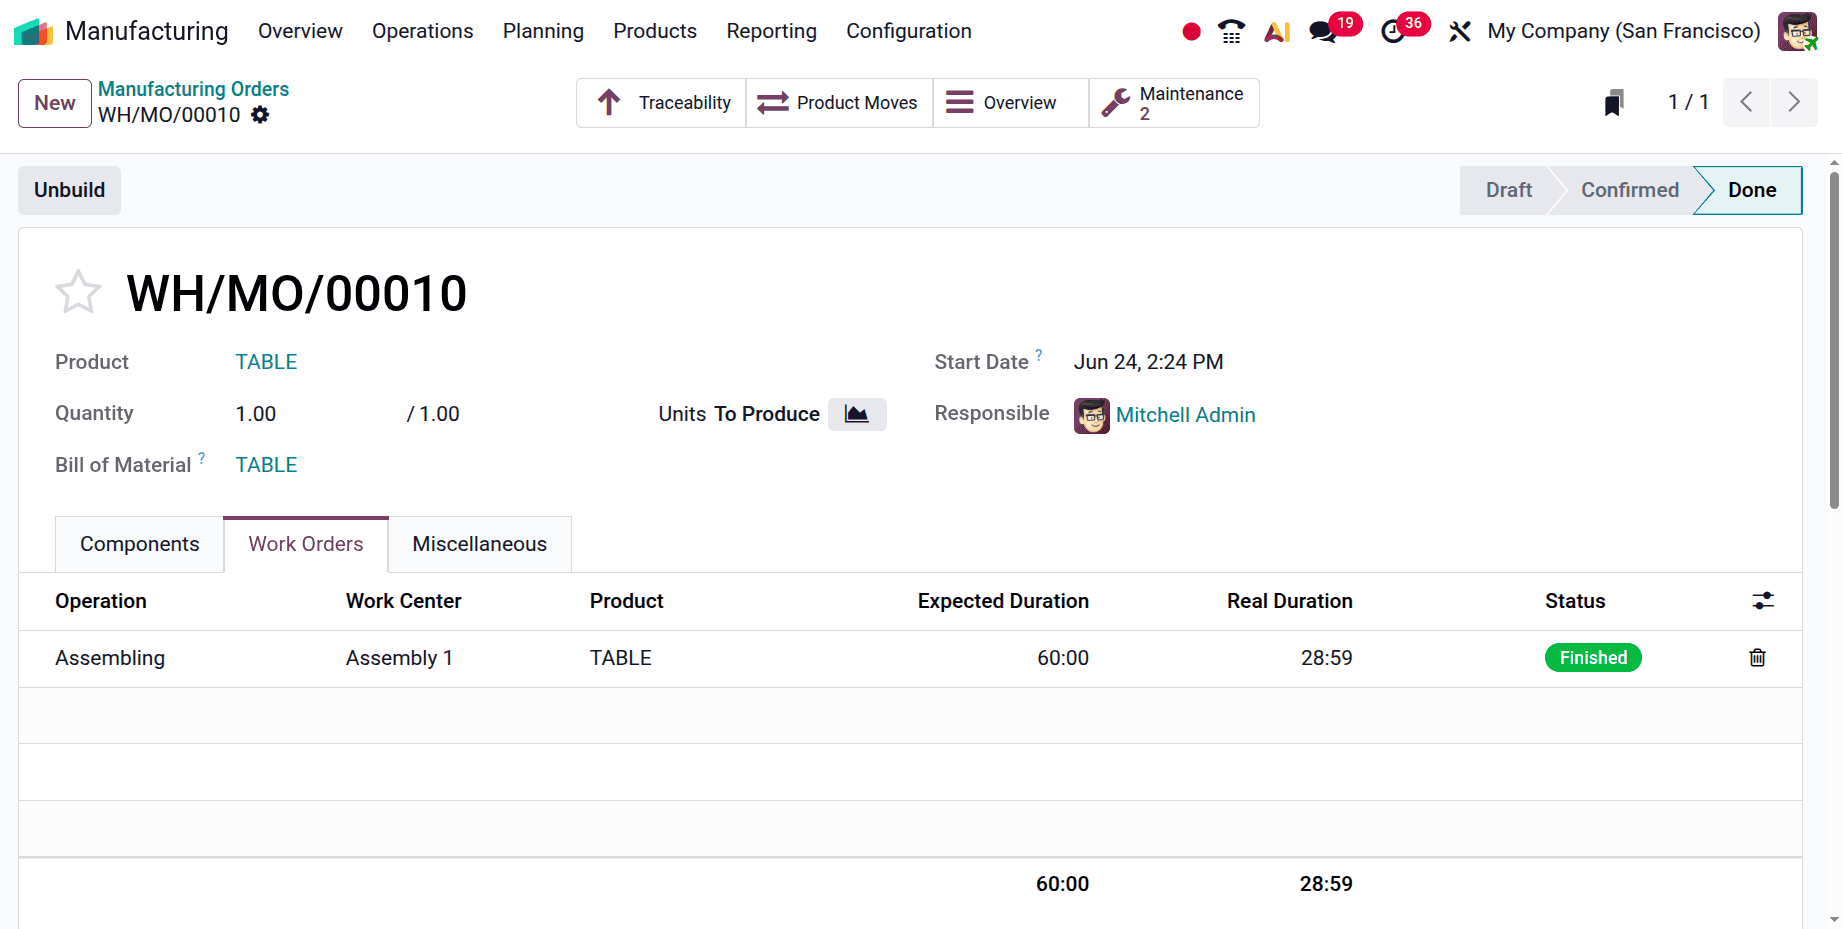The image size is (1842, 929).
Task: Click the 28:59 real duration cell
Action: [1326, 658]
